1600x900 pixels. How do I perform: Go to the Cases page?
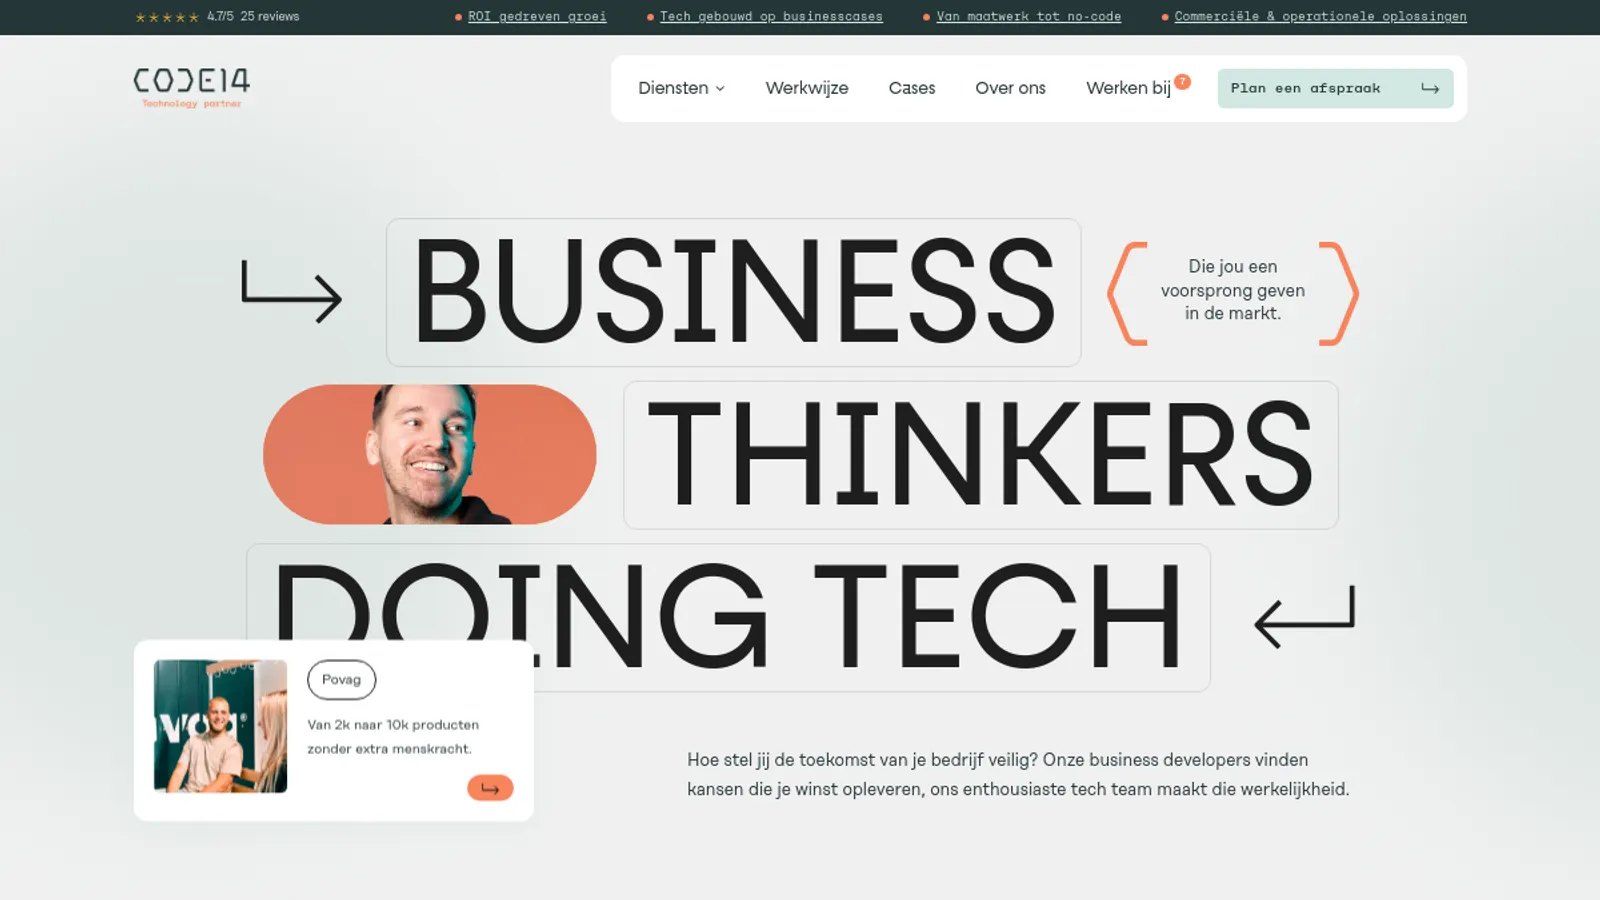pyautogui.click(x=912, y=88)
